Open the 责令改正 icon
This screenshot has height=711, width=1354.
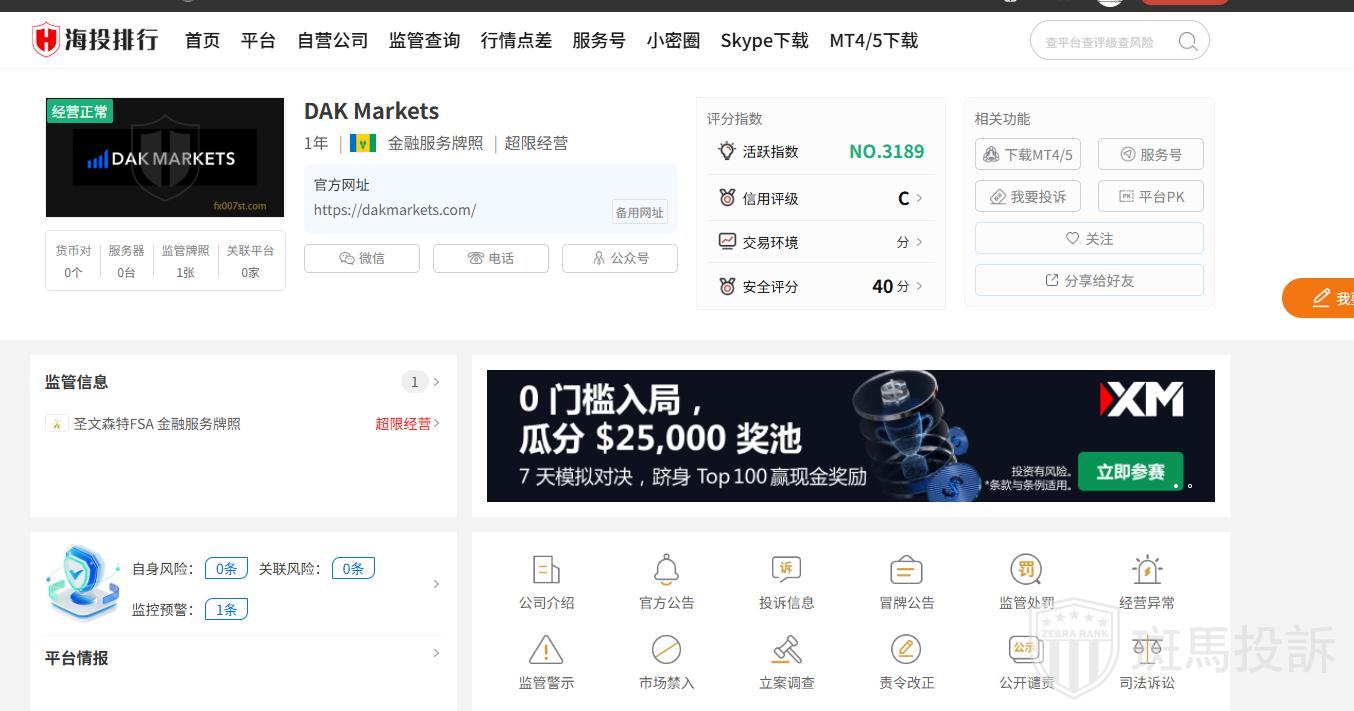[906, 649]
